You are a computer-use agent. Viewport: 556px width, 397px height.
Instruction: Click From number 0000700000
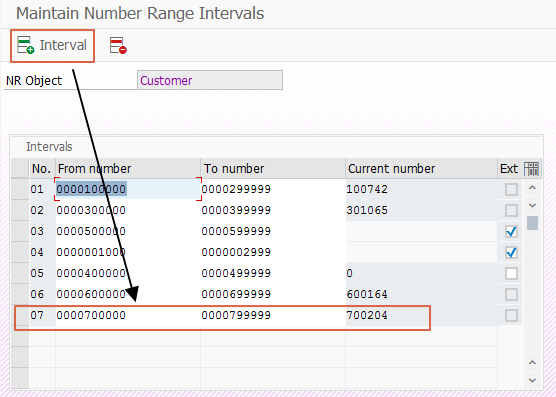click(128, 315)
